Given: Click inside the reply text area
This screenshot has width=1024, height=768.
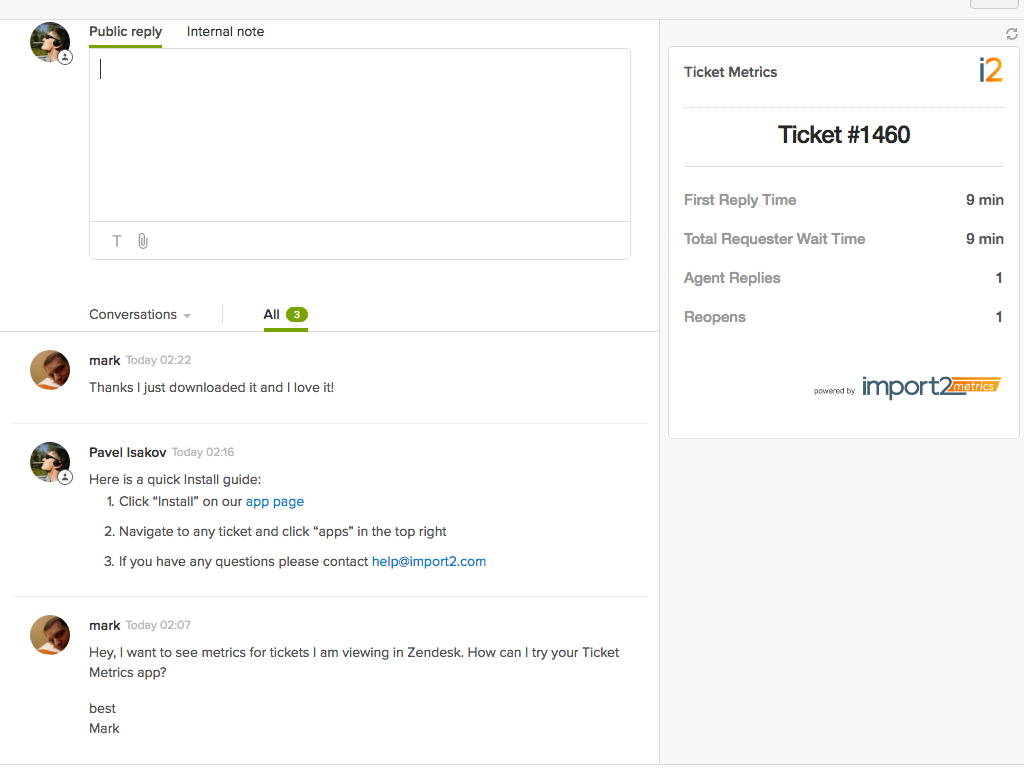Looking at the screenshot, I should 360,135.
